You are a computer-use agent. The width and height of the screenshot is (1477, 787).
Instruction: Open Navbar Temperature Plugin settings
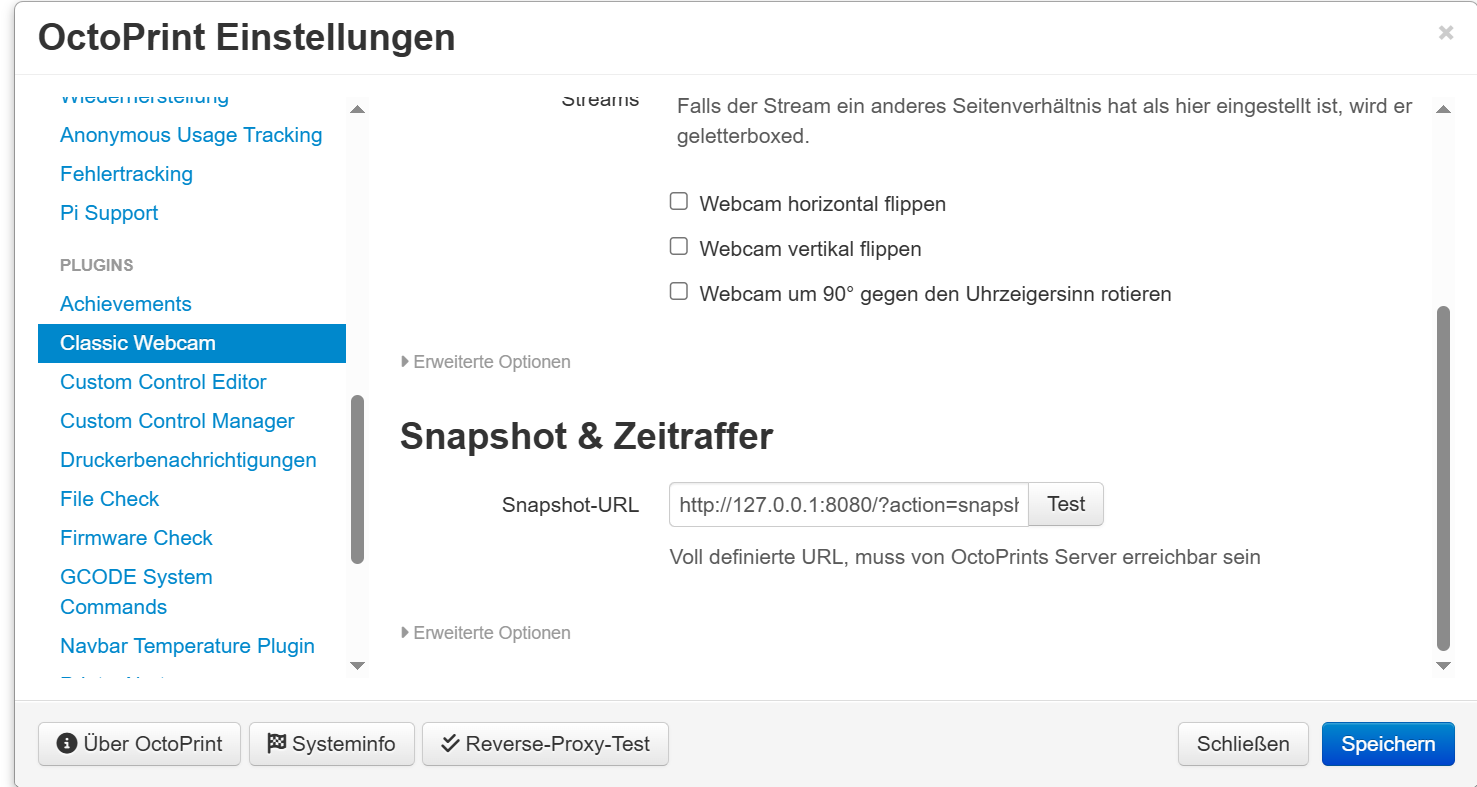click(x=187, y=646)
